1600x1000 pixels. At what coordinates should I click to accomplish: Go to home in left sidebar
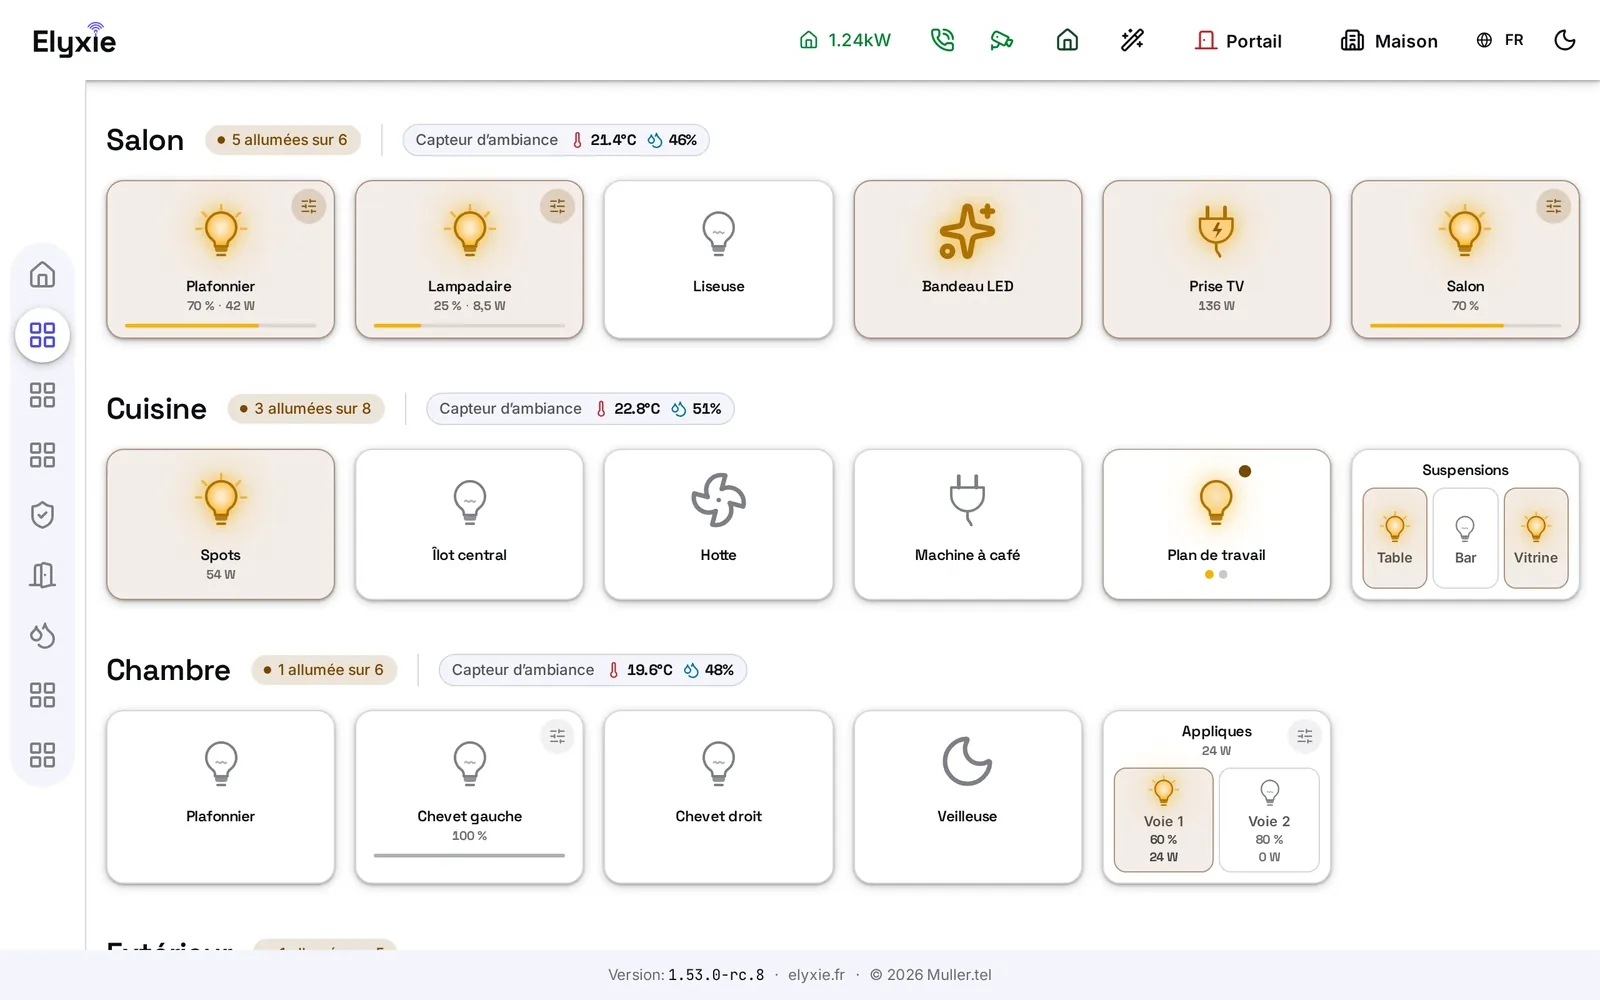[42, 274]
